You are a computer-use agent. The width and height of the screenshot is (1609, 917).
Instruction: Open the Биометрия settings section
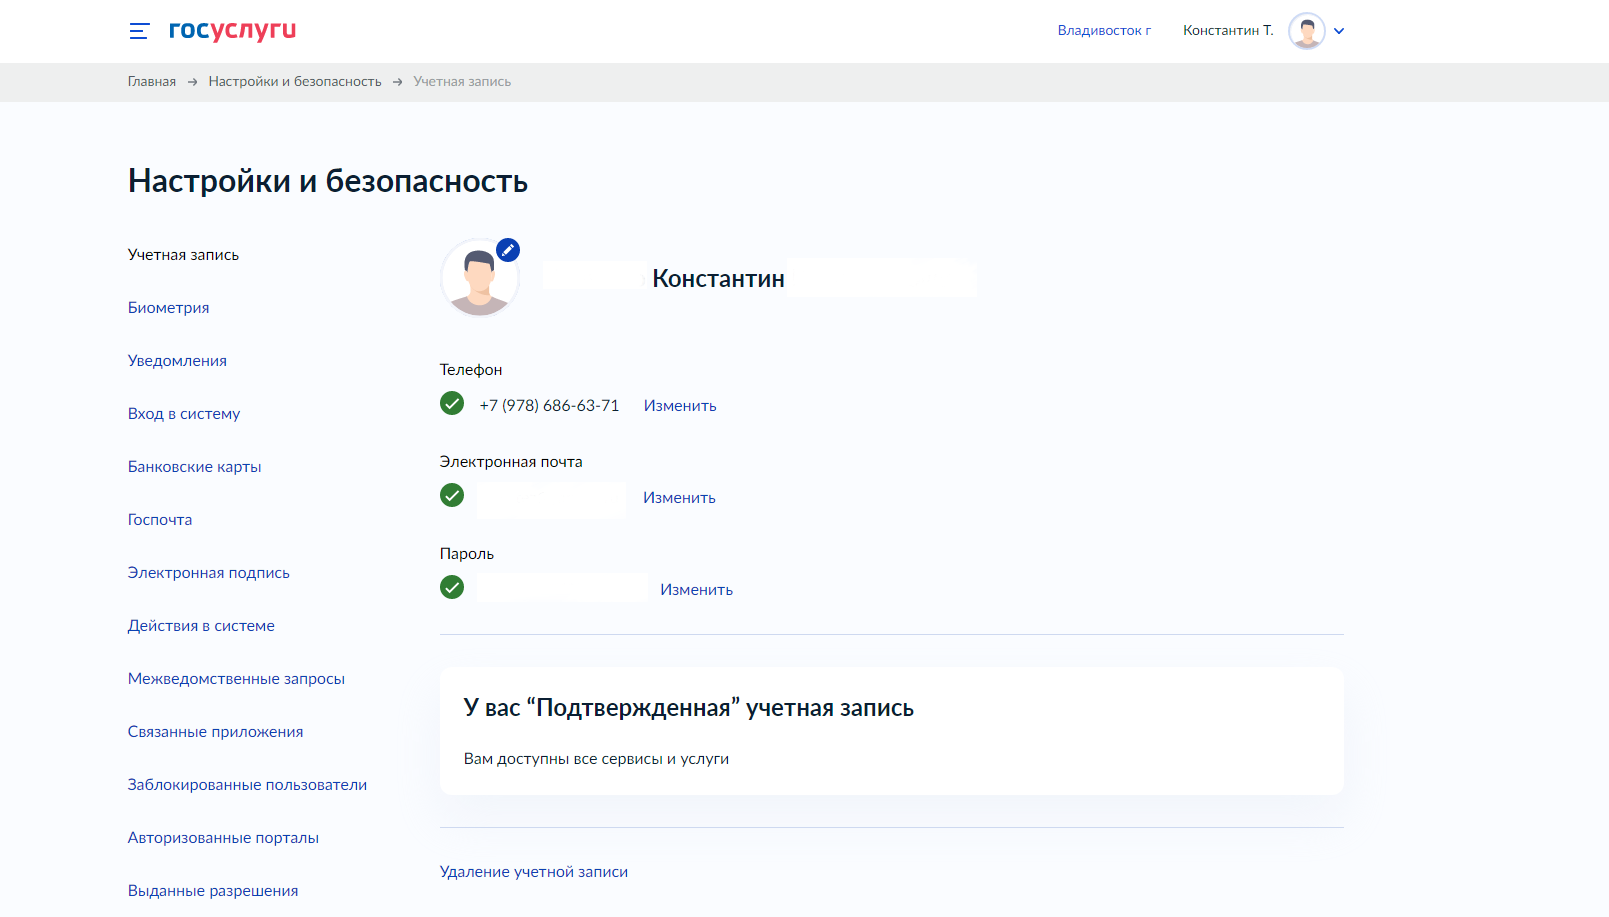(168, 308)
